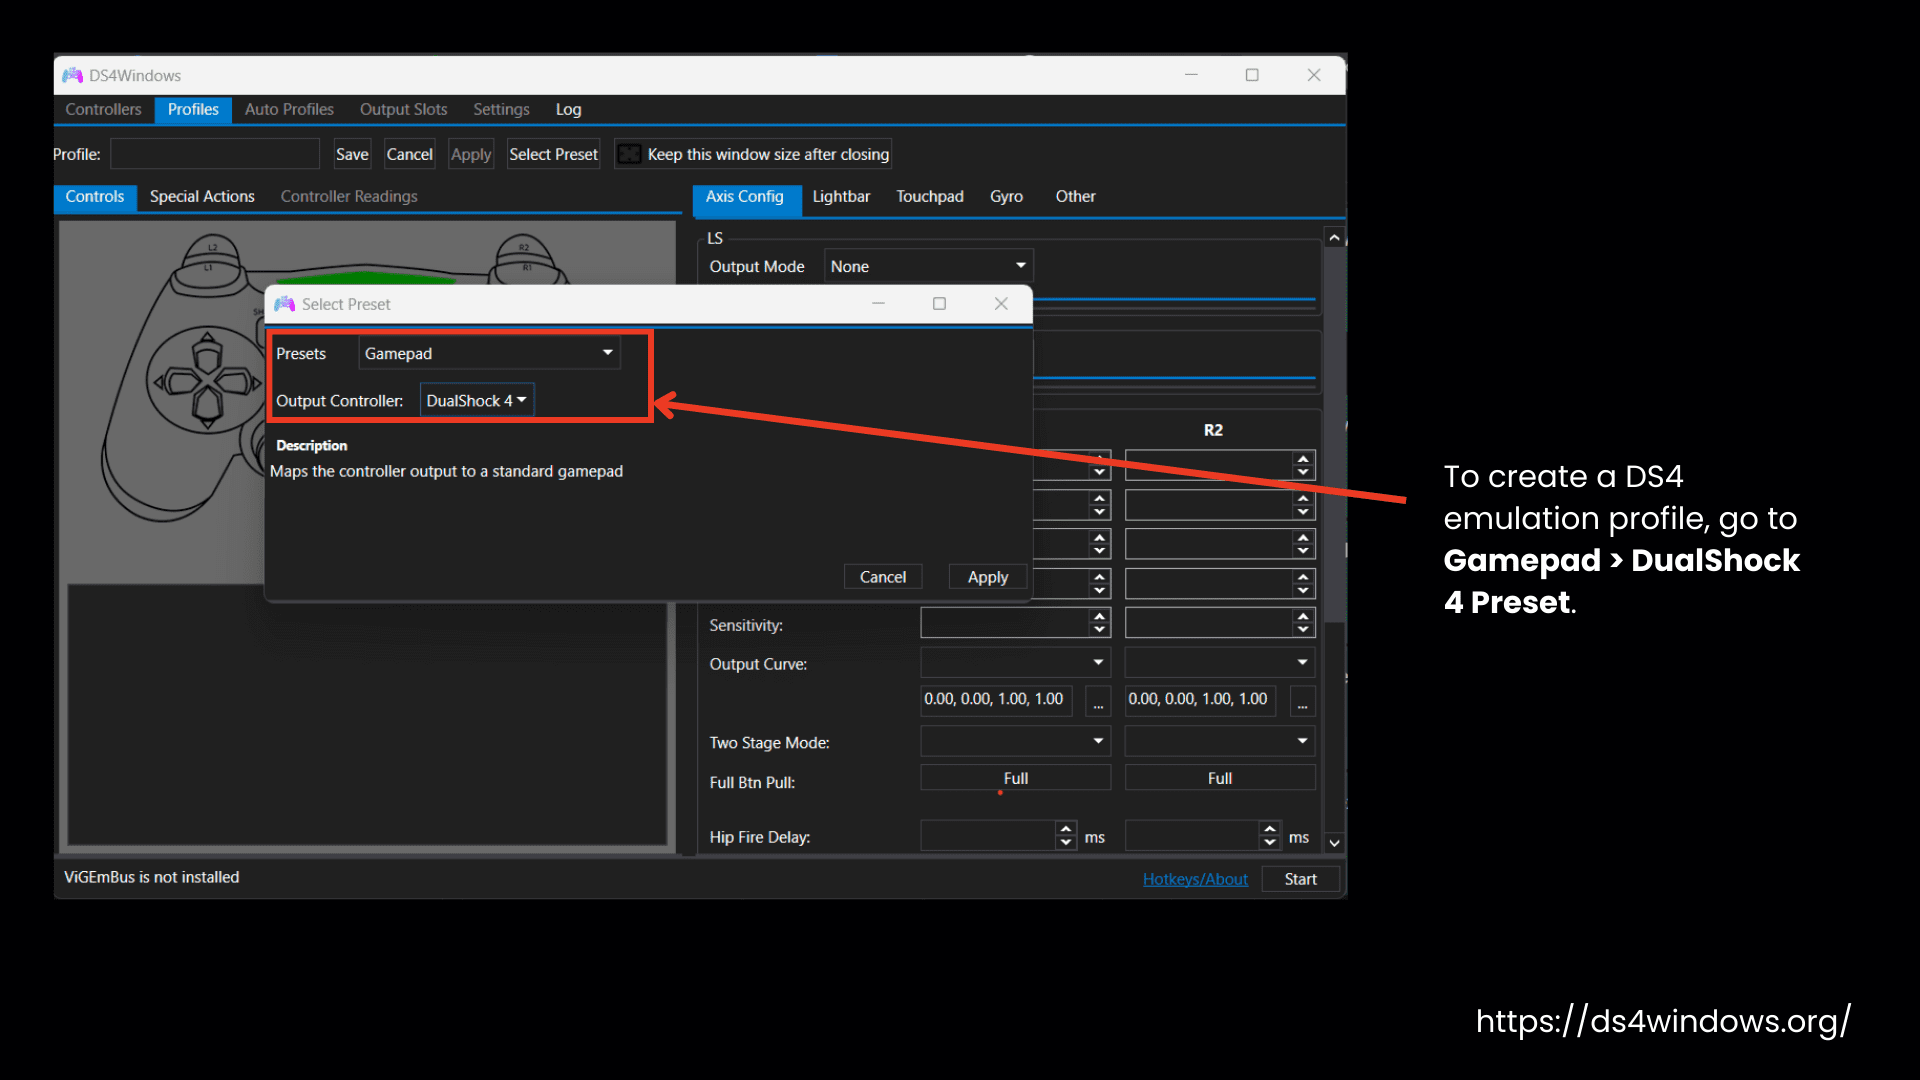
Task: Open the Select Preset button
Action: pyautogui.click(x=553, y=154)
